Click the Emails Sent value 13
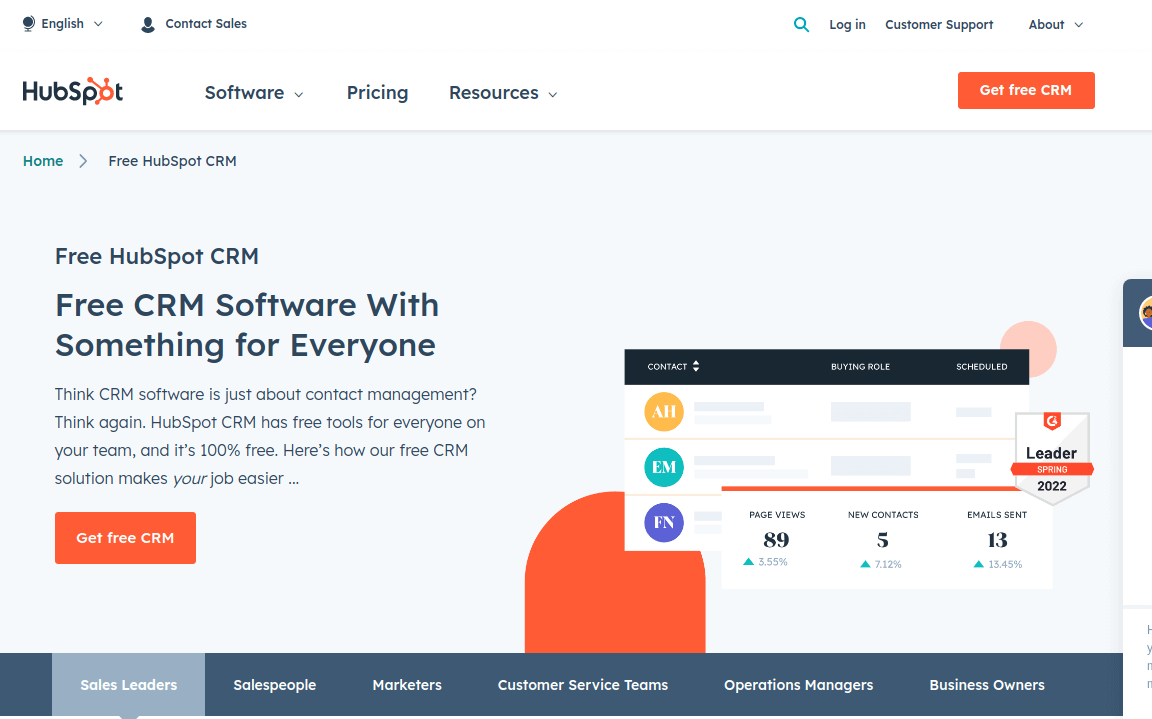The height and width of the screenshot is (719, 1152). (x=997, y=540)
